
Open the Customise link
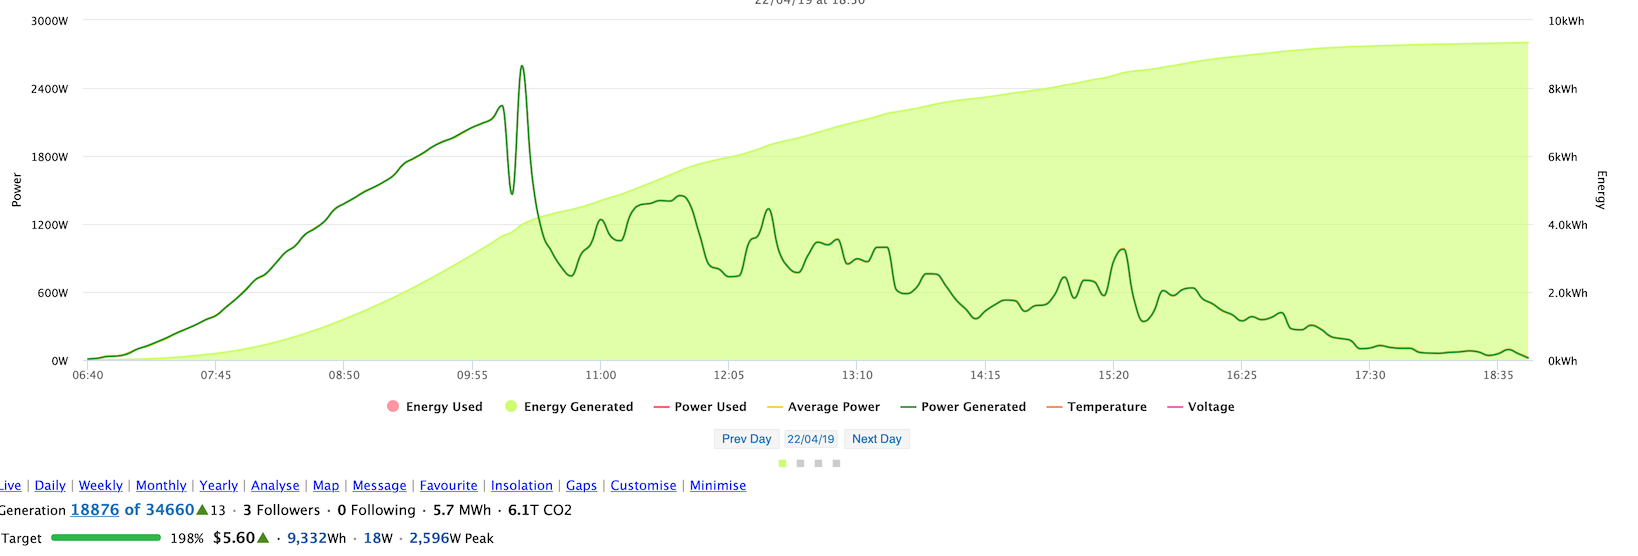(x=644, y=486)
